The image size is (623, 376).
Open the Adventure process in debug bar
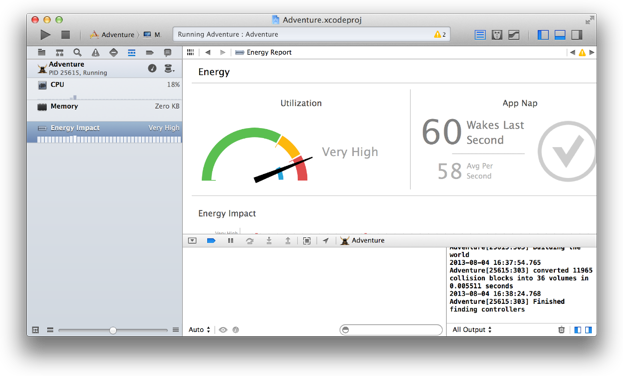click(x=362, y=240)
